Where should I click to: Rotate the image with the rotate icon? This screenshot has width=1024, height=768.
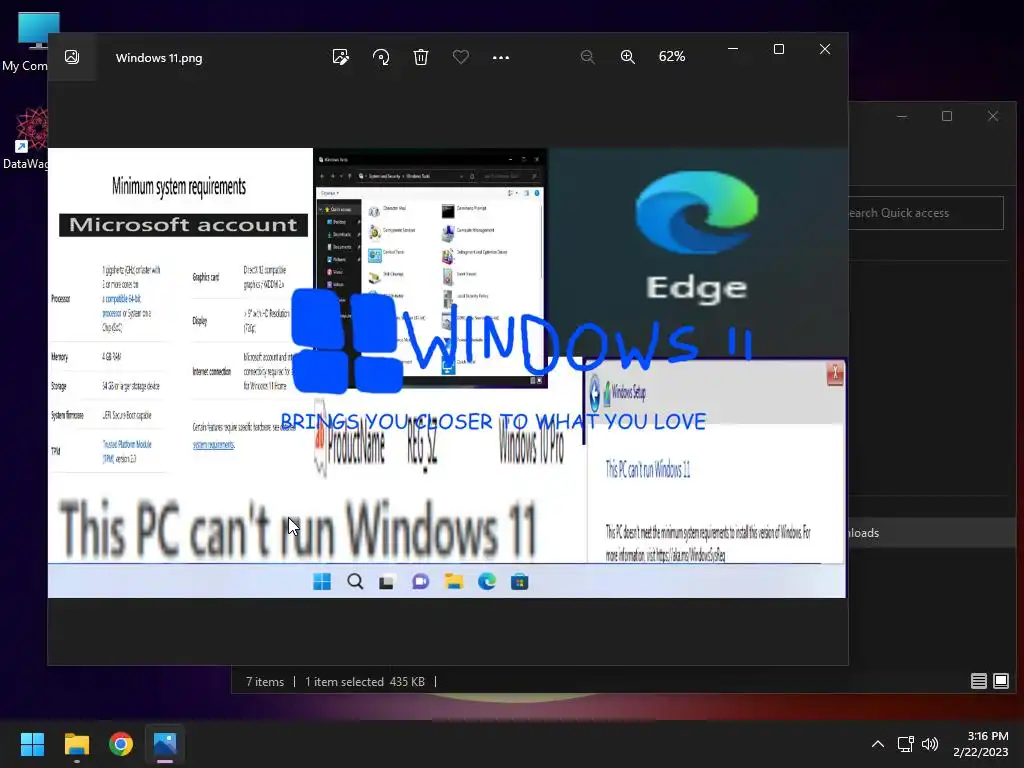pos(381,57)
